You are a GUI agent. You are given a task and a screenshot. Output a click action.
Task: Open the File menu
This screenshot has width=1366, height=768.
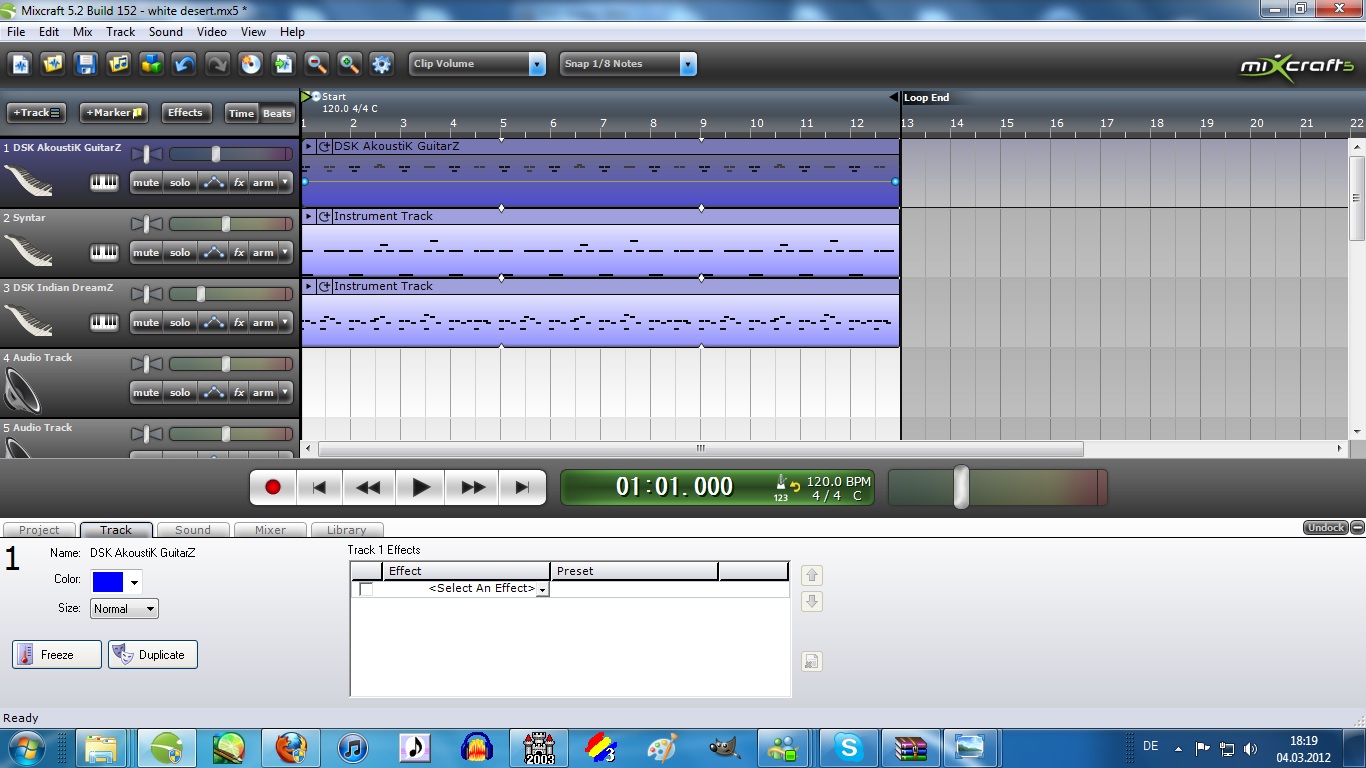tap(16, 32)
